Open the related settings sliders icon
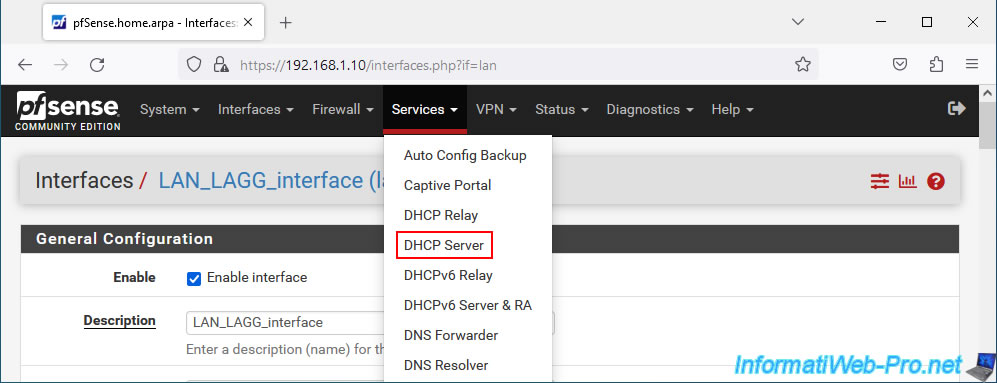Viewport: 997px width, 383px height. [x=880, y=181]
